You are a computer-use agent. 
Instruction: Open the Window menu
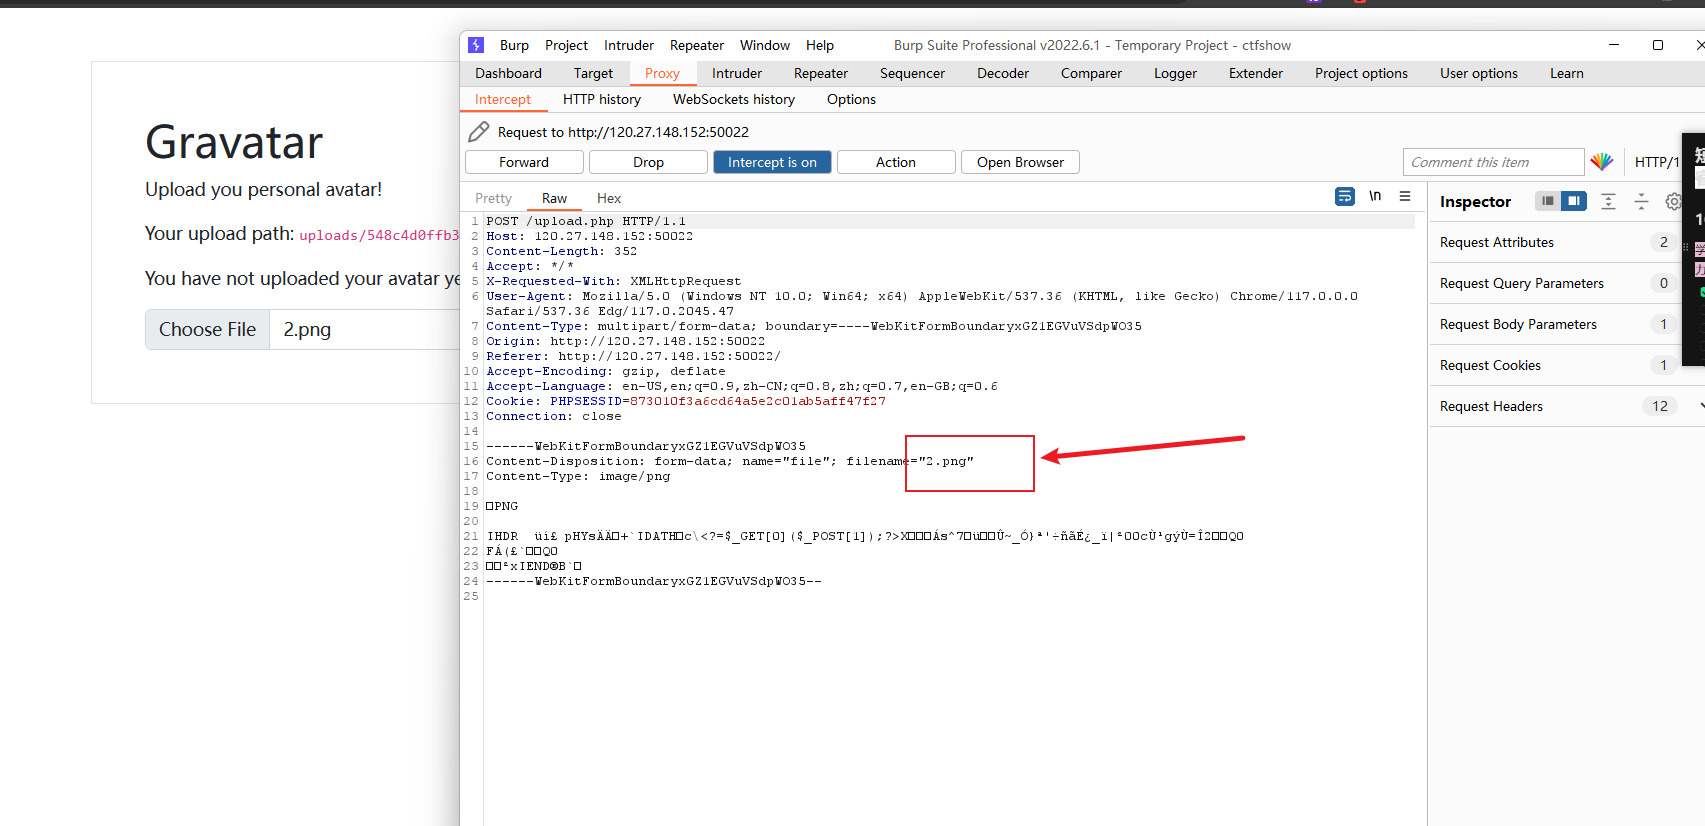(765, 45)
